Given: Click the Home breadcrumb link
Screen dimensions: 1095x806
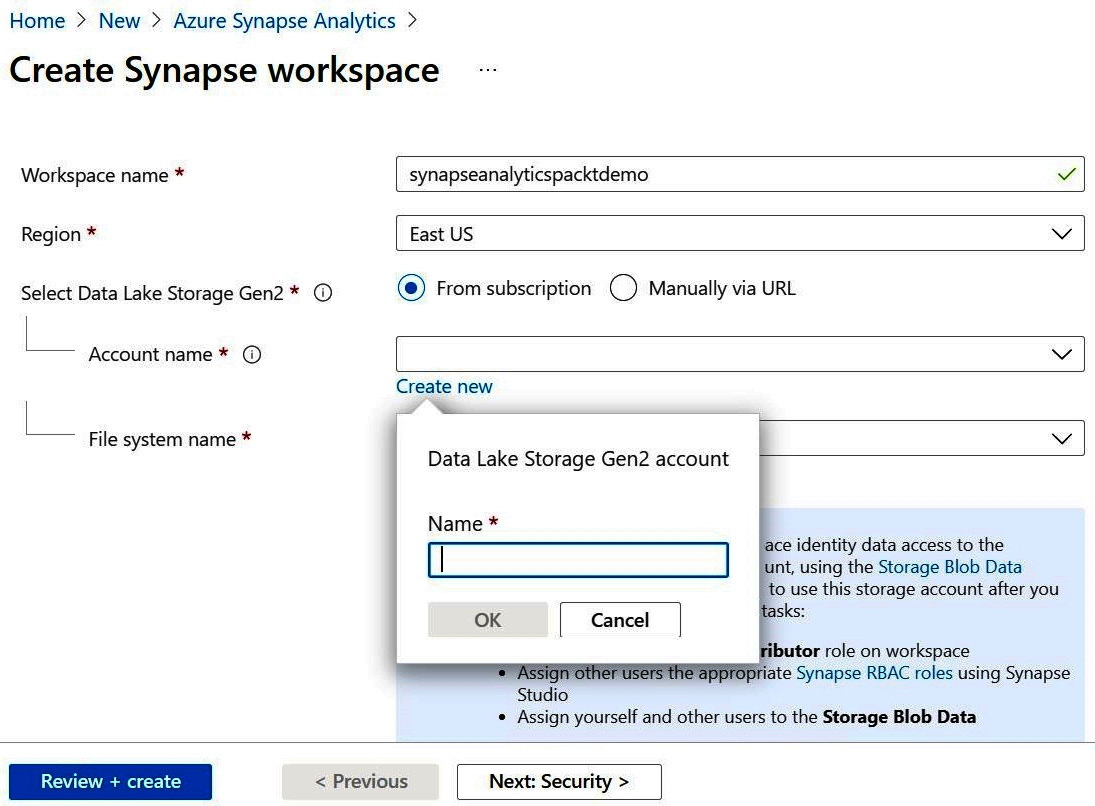Looking at the screenshot, I should tap(37, 21).
